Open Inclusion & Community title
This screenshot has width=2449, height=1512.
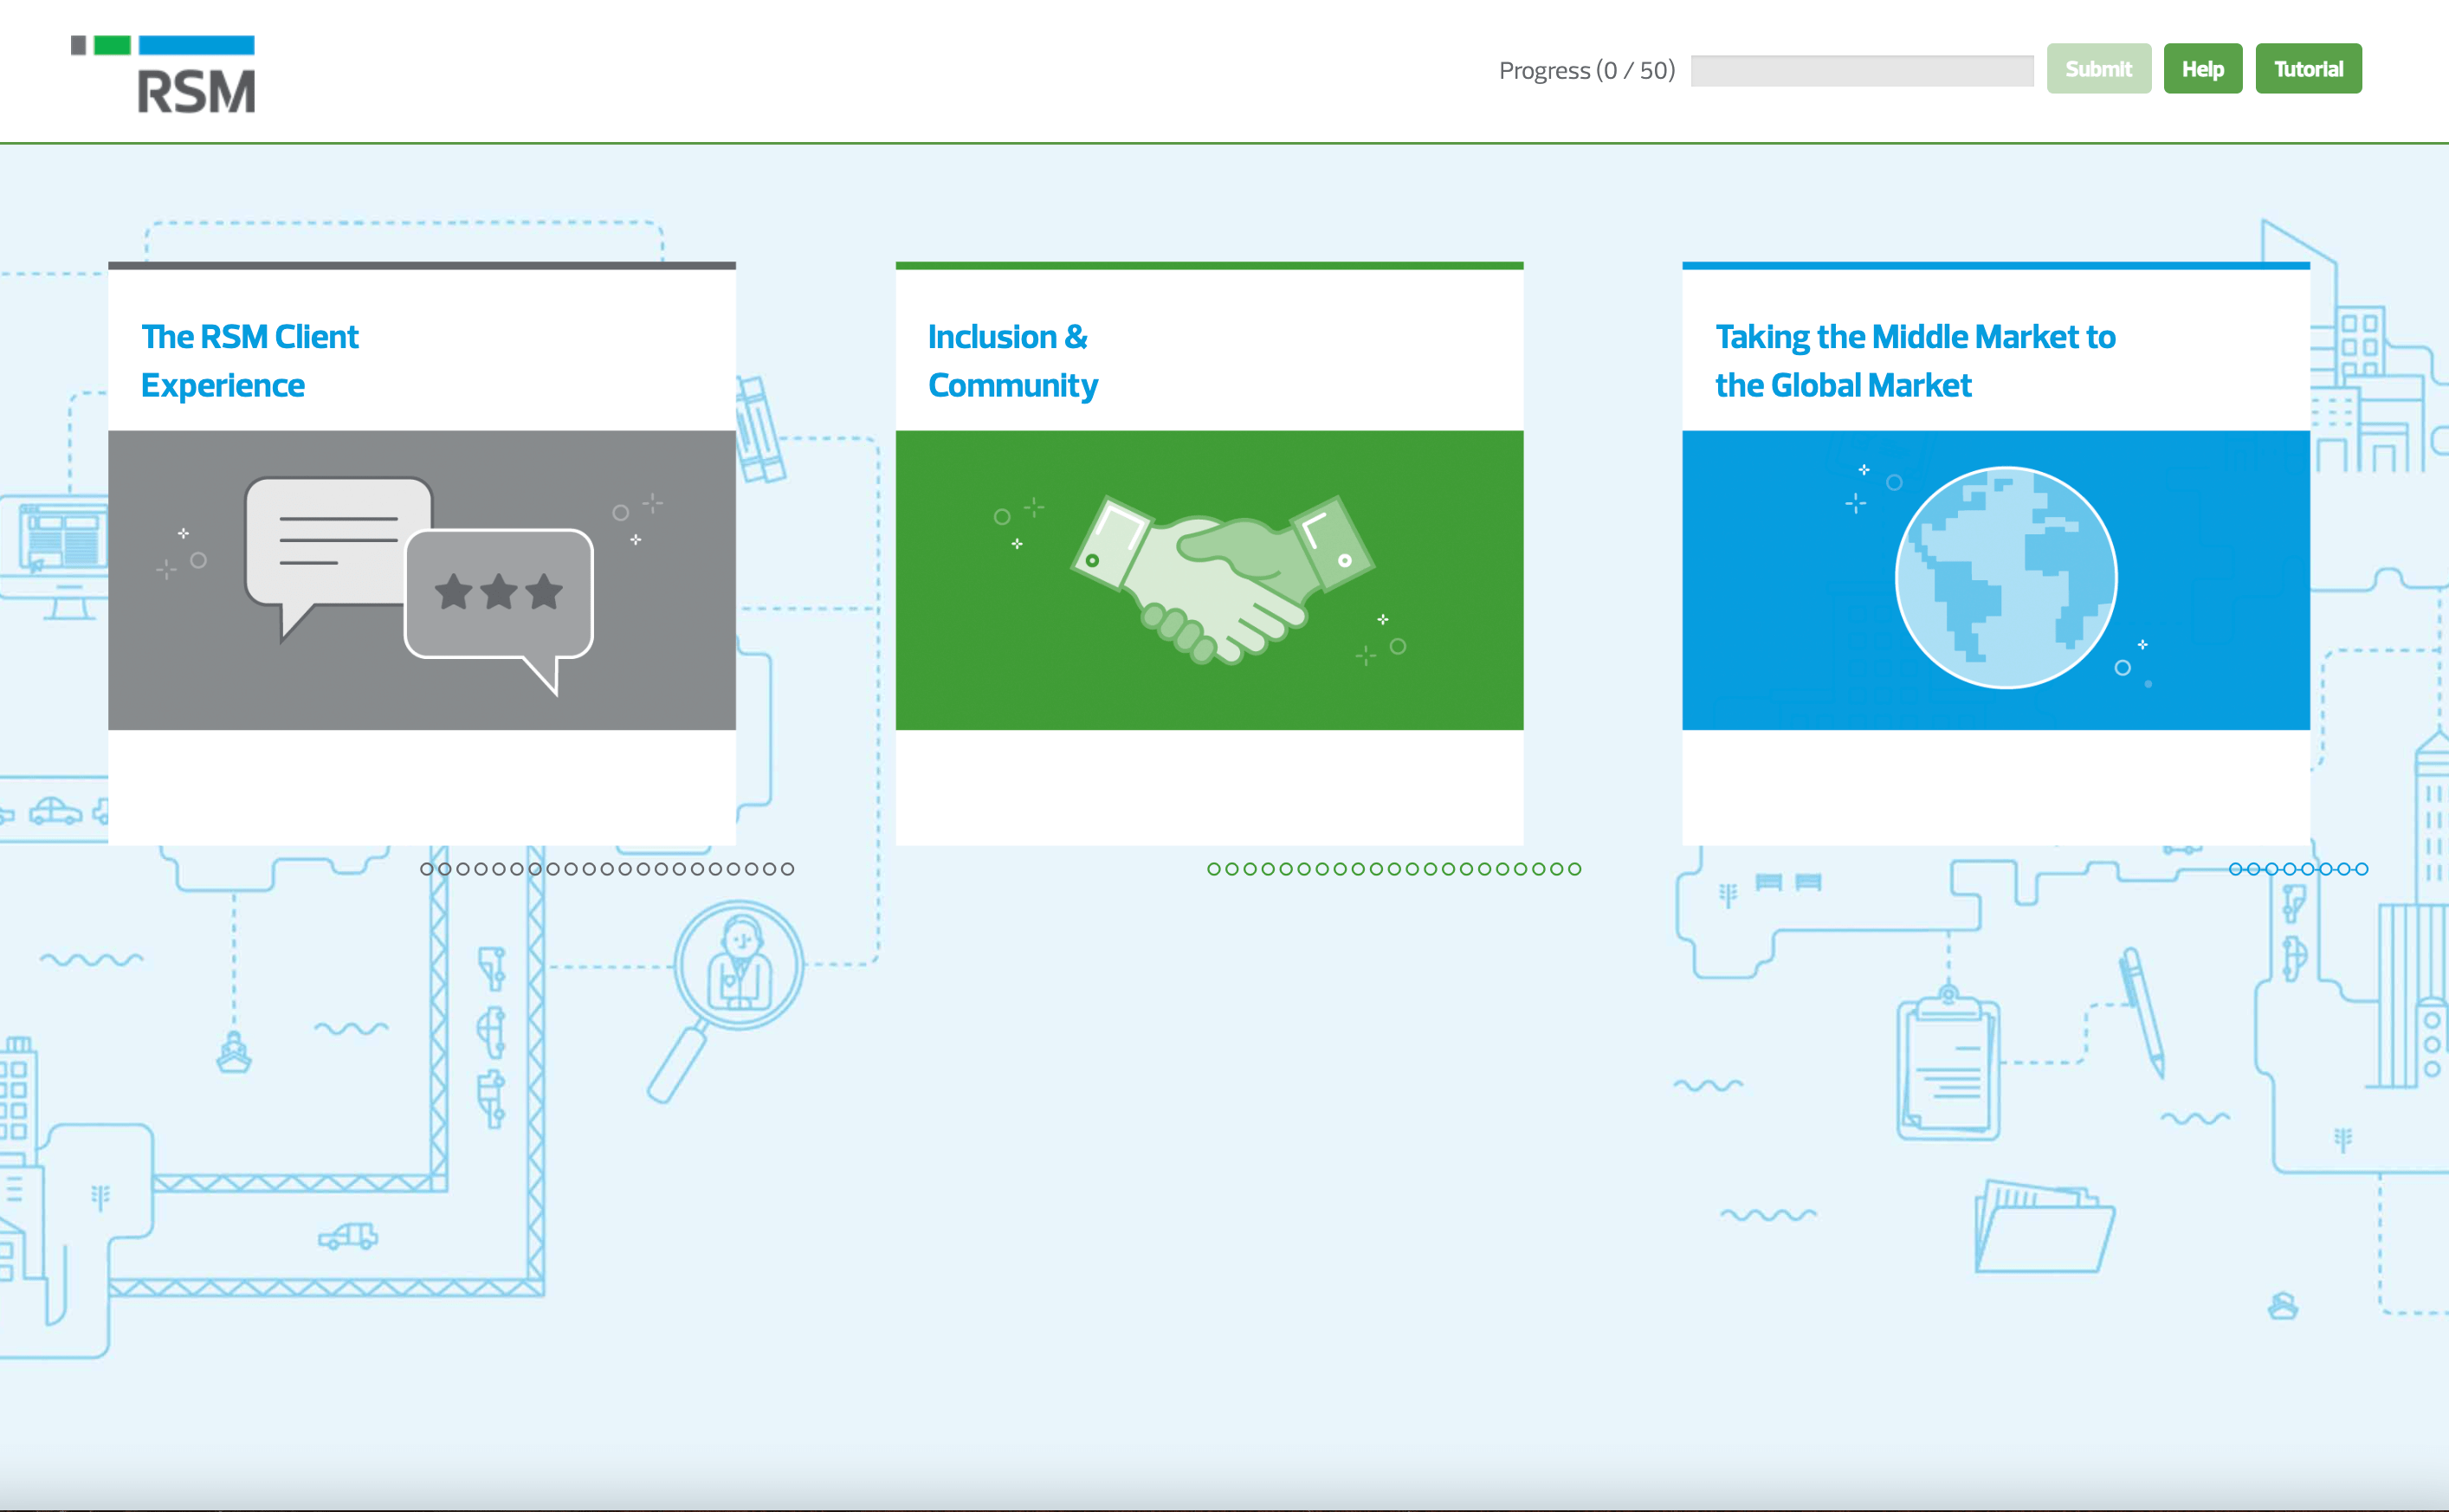tap(1012, 360)
